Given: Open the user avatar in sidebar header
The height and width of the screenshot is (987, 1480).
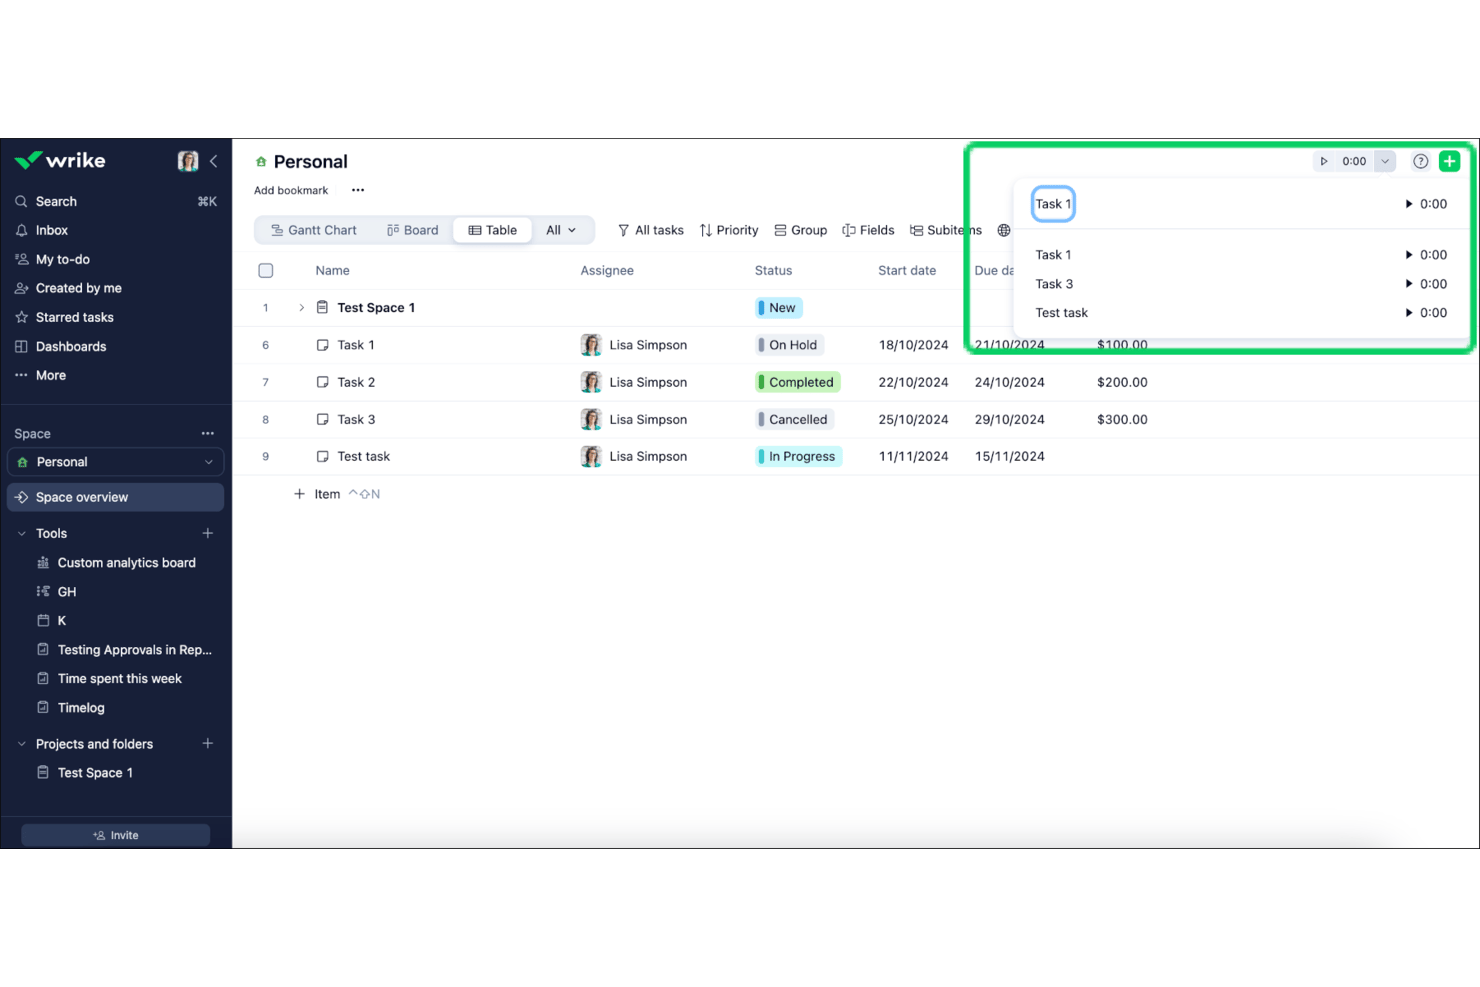Looking at the screenshot, I should (x=188, y=161).
